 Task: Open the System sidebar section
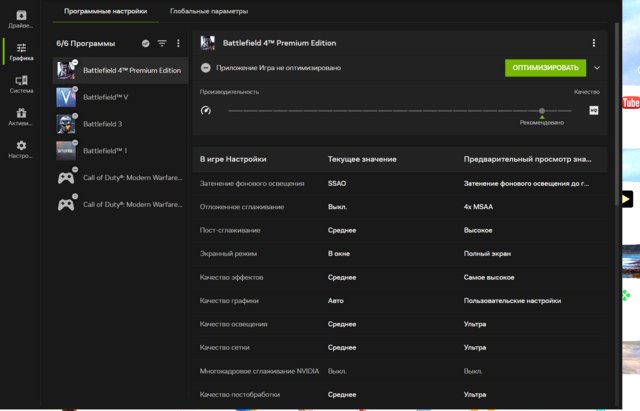point(21,84)
